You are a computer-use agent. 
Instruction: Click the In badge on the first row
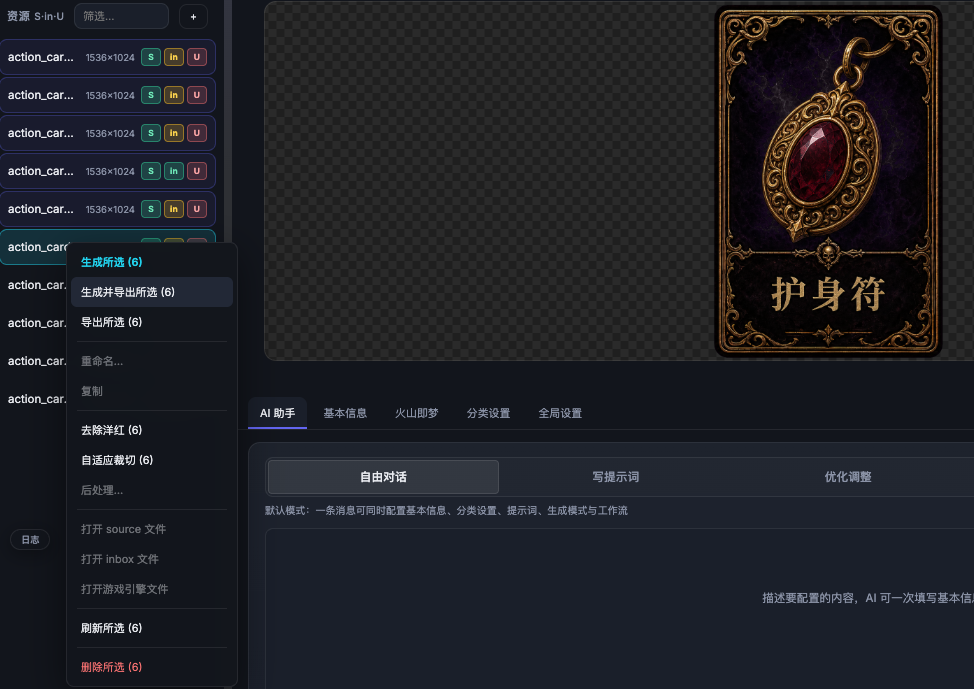[x=174, y=57]
